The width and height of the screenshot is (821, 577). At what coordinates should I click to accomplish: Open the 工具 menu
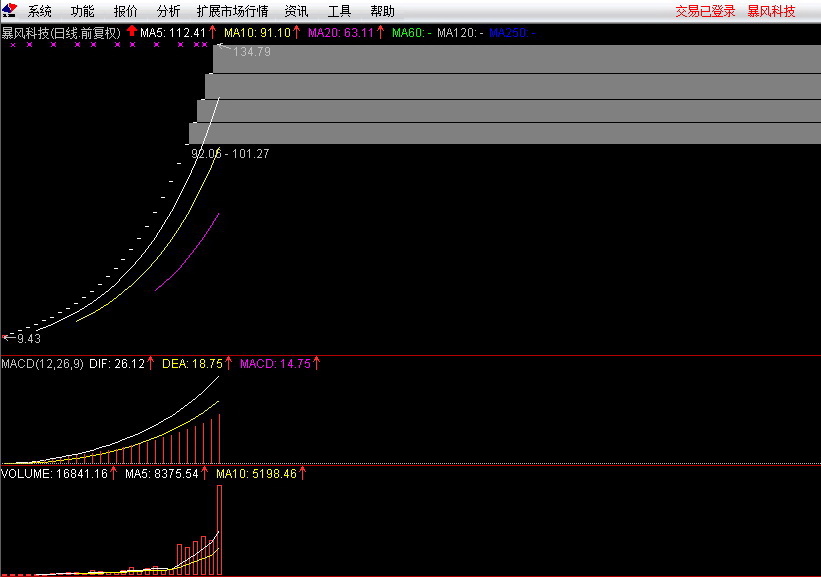tap(339, 11)
